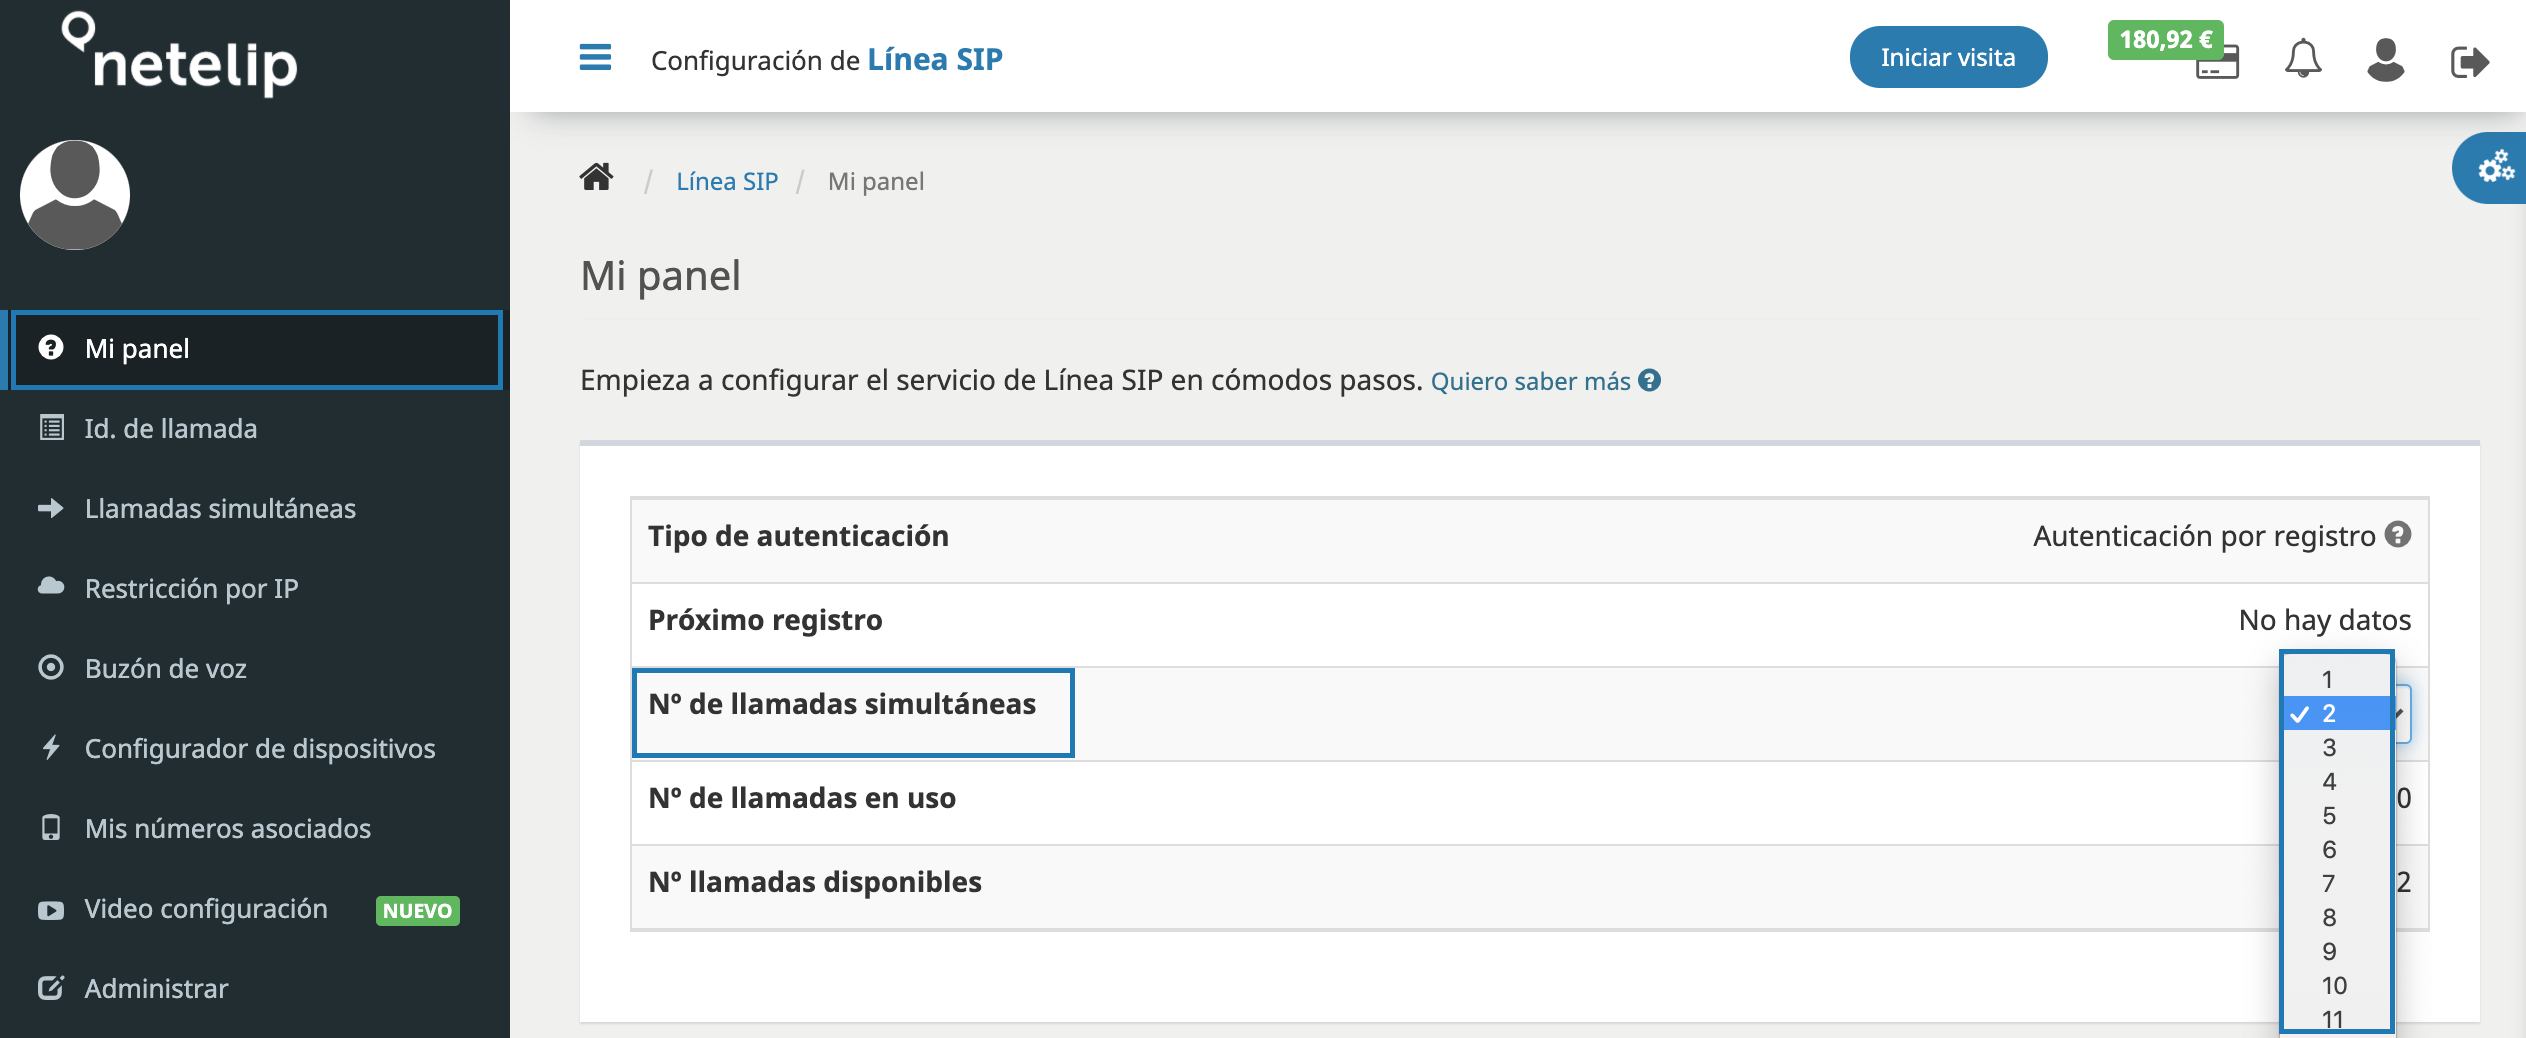Image resolution: width=2526 pixels, height=1038 pixels.
Task: Open the notification bell
Action: click(x=2303, y=60)
